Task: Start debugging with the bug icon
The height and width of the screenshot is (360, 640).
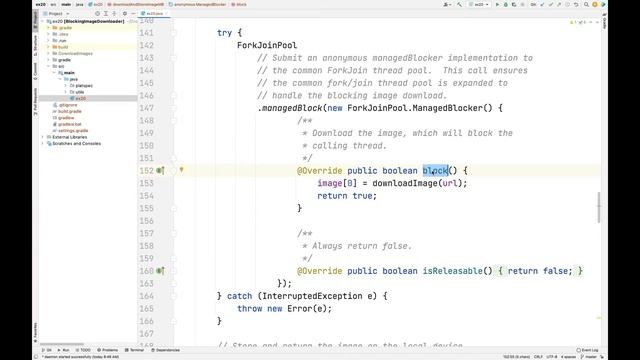Action: coord(506,4)
